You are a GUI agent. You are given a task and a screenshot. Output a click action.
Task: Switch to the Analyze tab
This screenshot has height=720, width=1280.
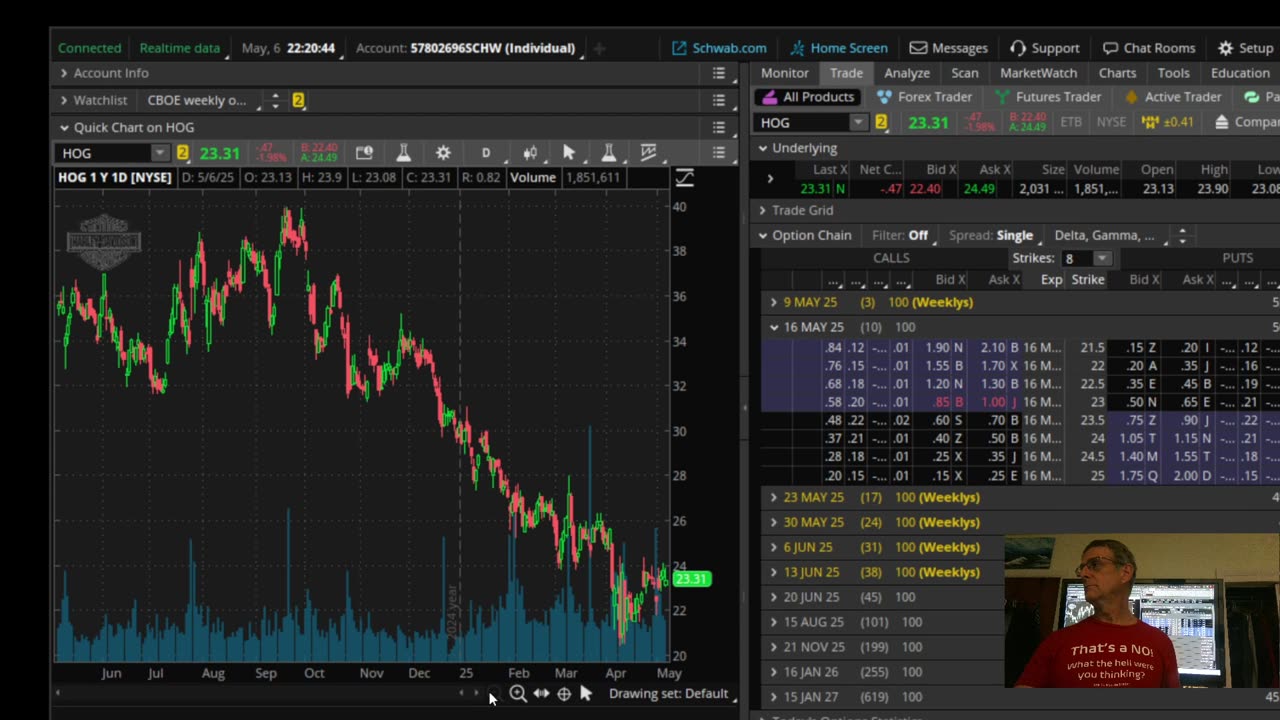coord(907,73)
